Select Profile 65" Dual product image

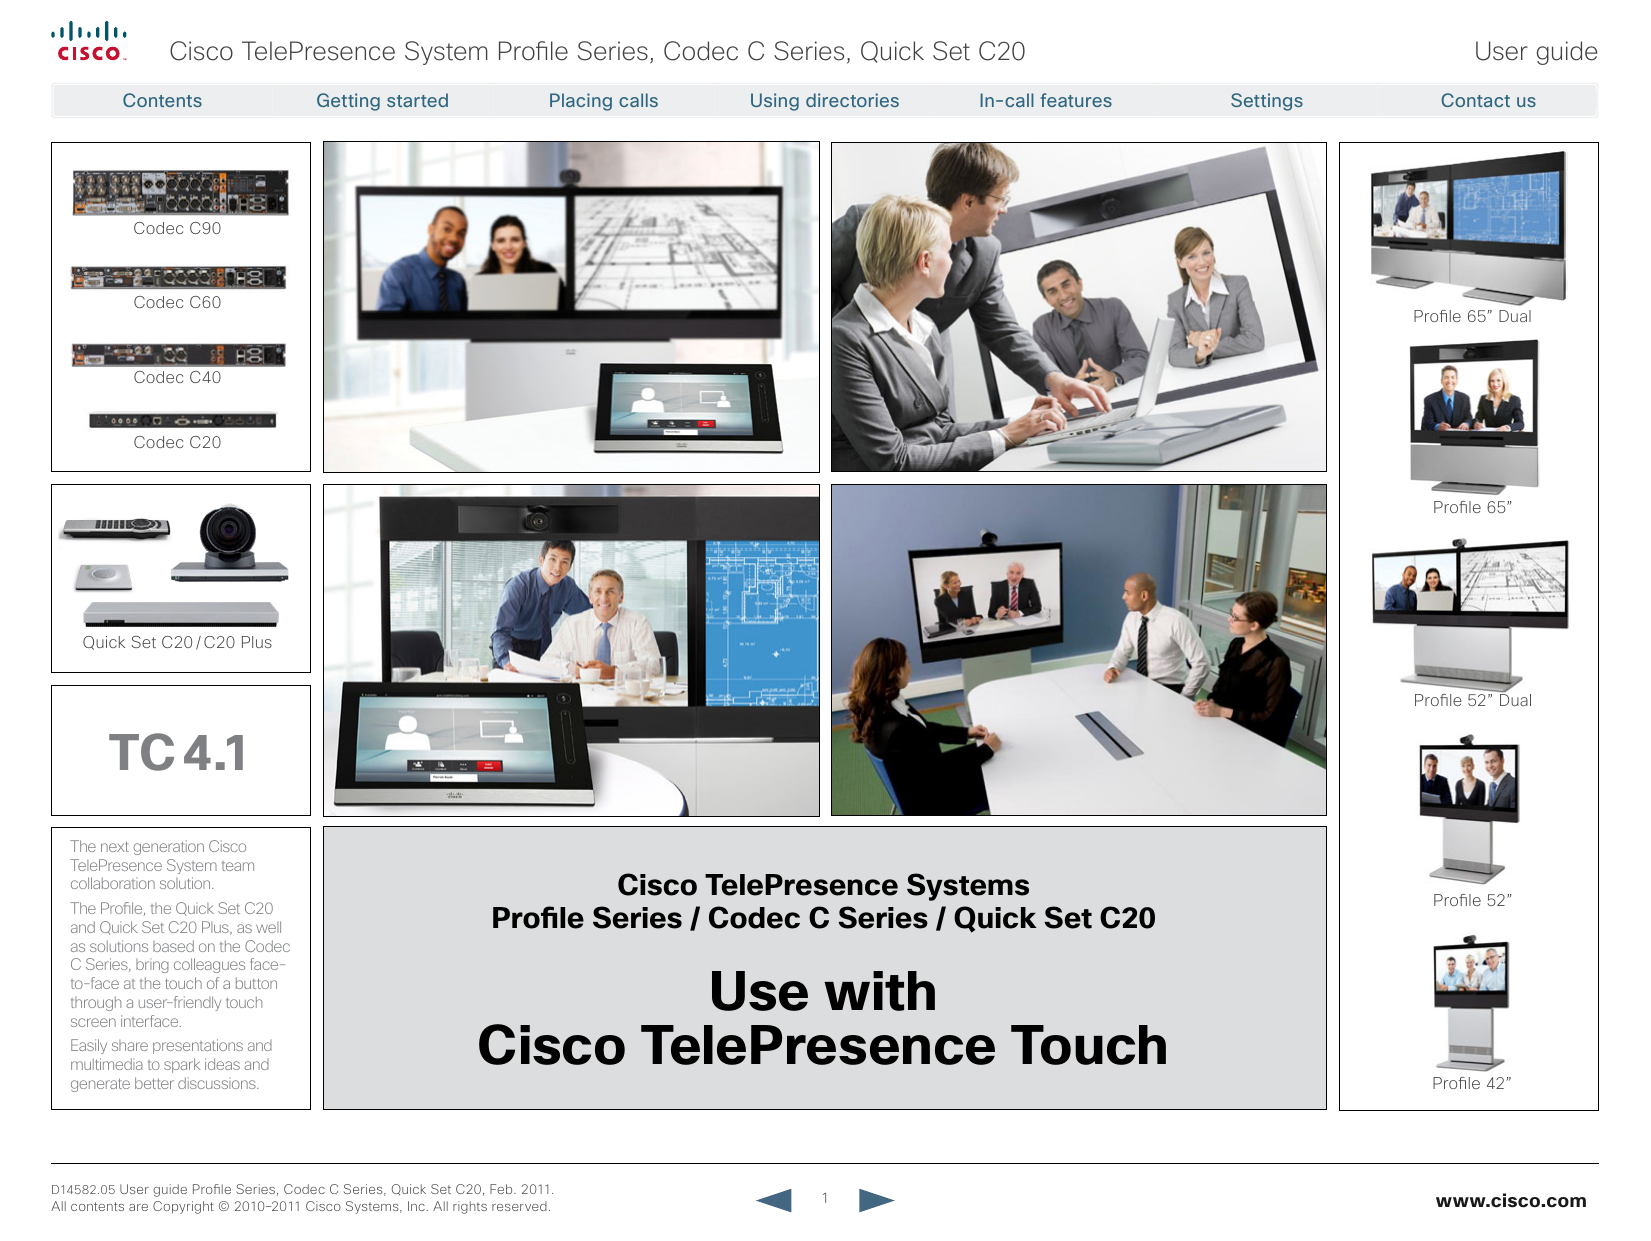pyautogui.click(x=1468, y=226)
